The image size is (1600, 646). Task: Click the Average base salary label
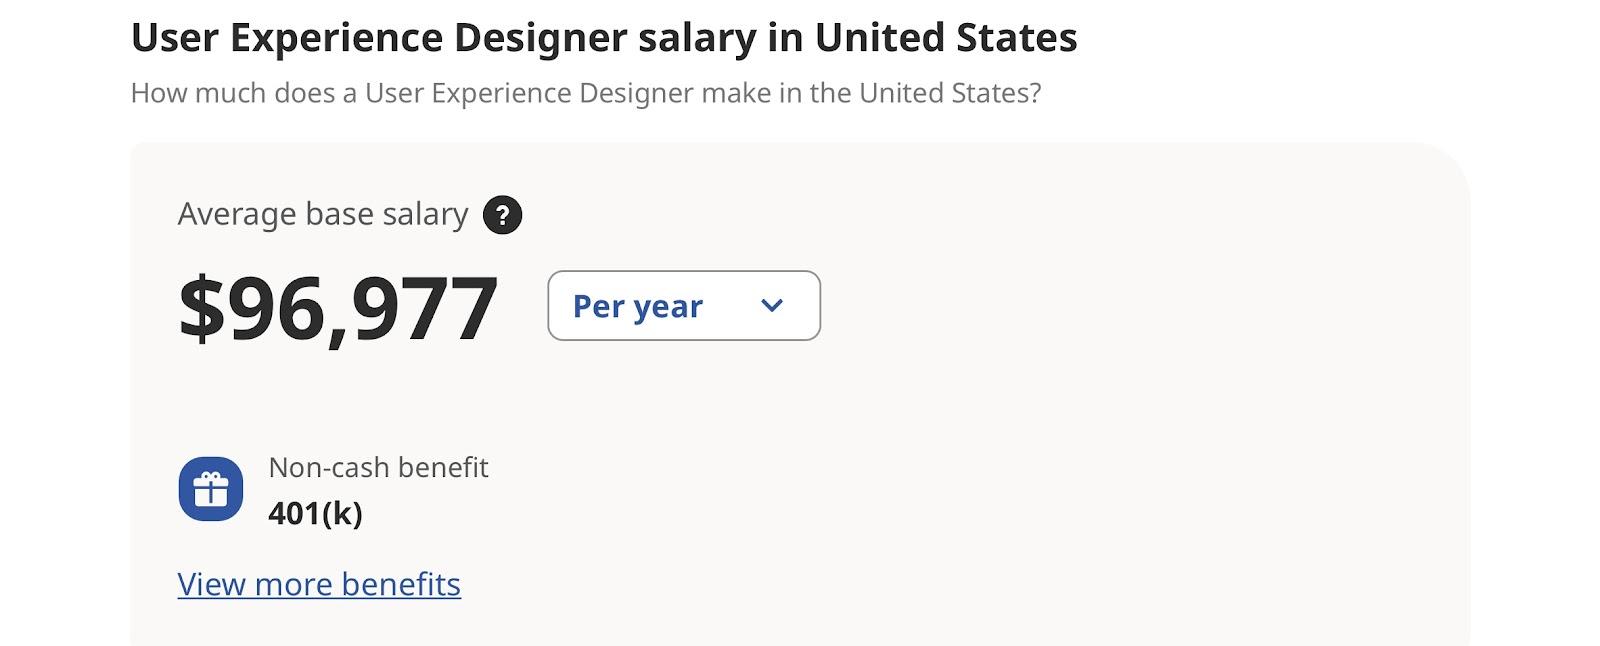[x=322, y=214]
